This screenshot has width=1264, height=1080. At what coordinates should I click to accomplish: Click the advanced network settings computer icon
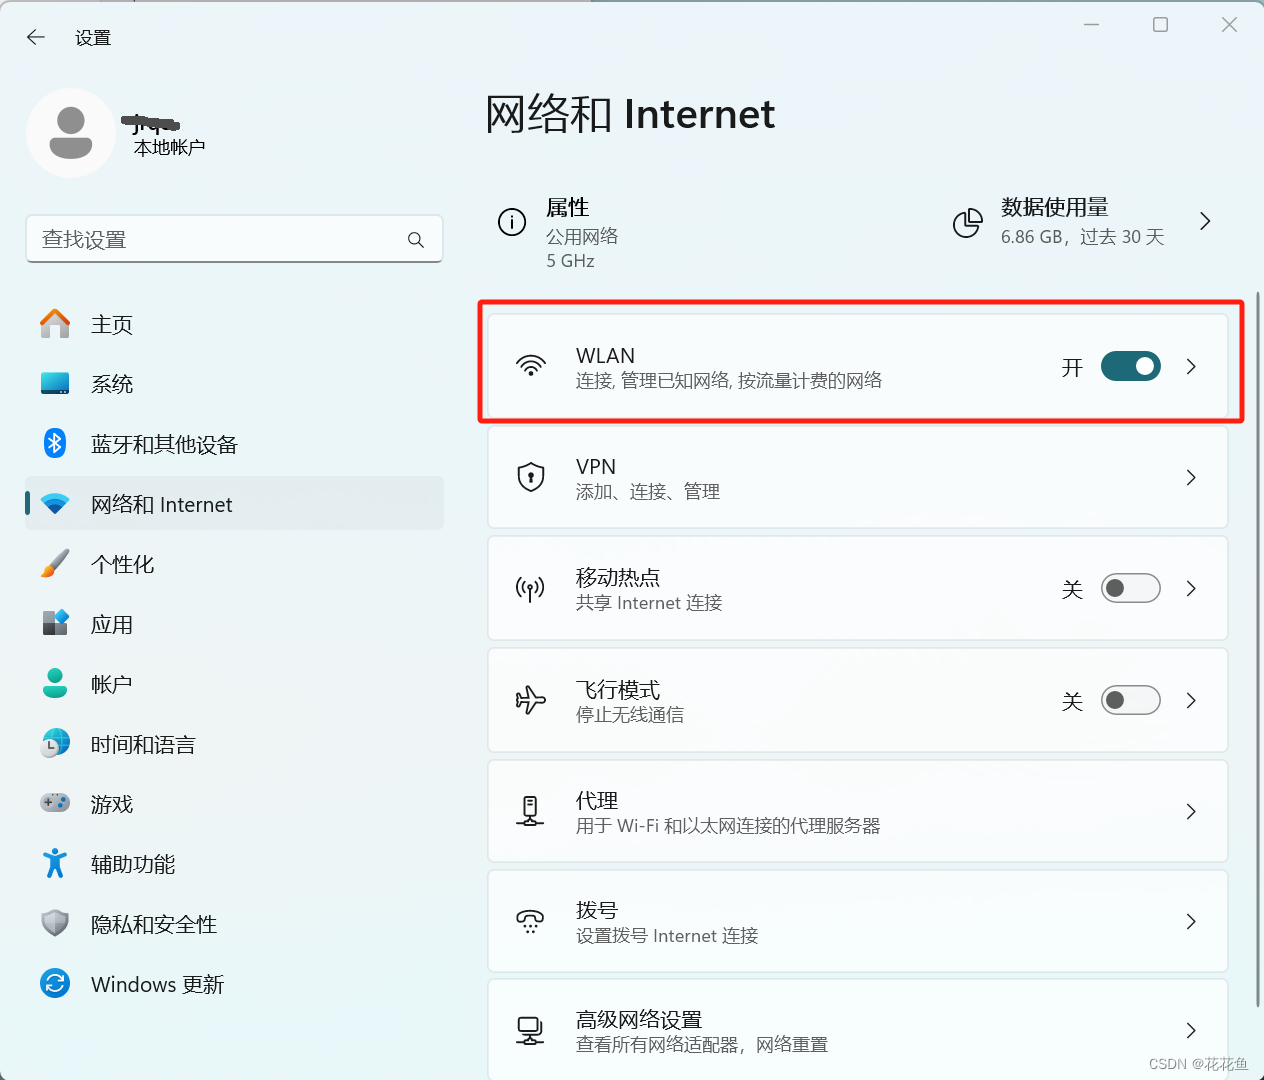pyautogui.click(x=530, y=1030)
